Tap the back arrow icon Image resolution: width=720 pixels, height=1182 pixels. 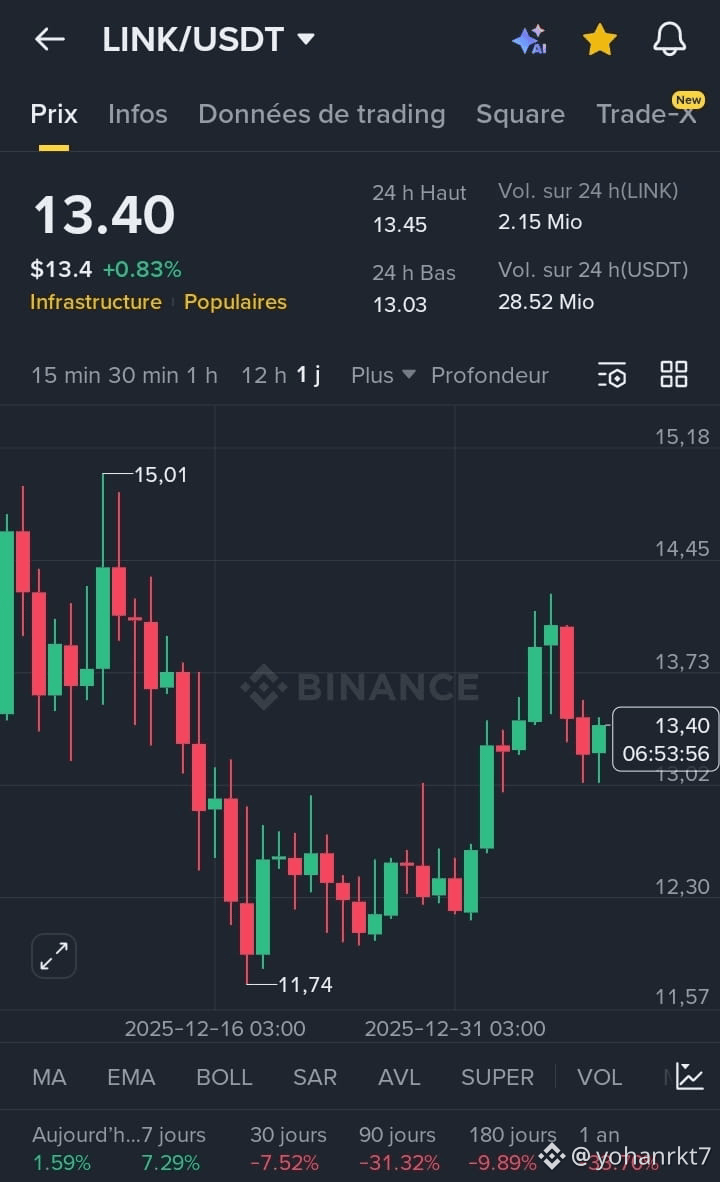tap(50, 39)
